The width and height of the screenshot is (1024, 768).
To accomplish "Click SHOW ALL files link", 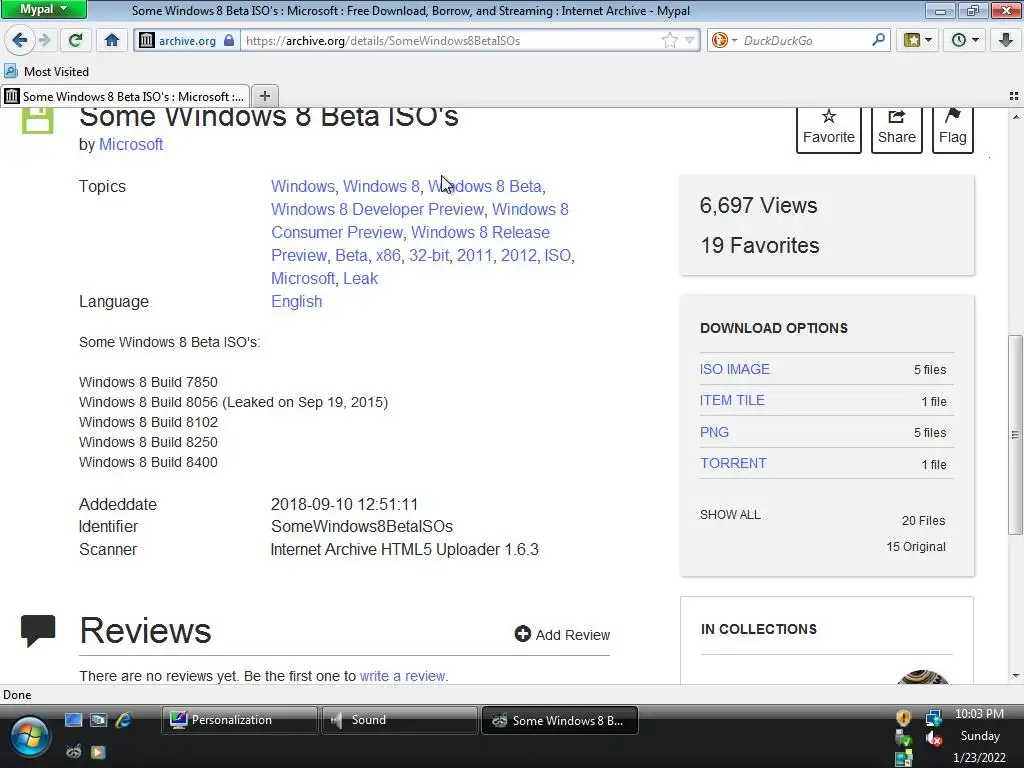I will click(730, 515).
